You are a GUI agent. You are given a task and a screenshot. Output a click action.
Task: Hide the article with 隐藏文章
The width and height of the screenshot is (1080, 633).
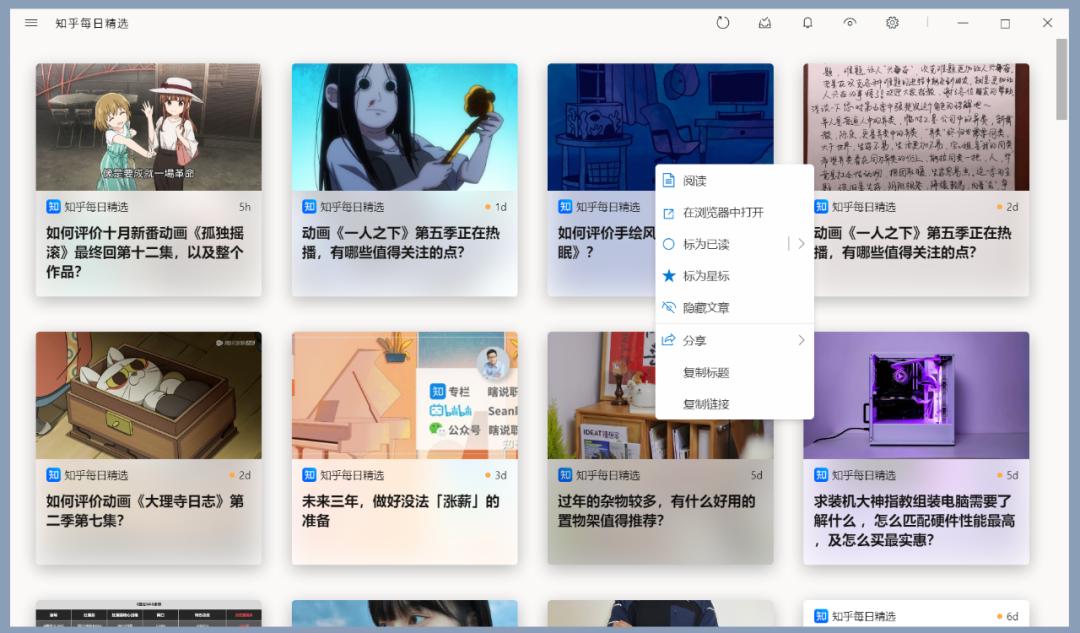711,307
